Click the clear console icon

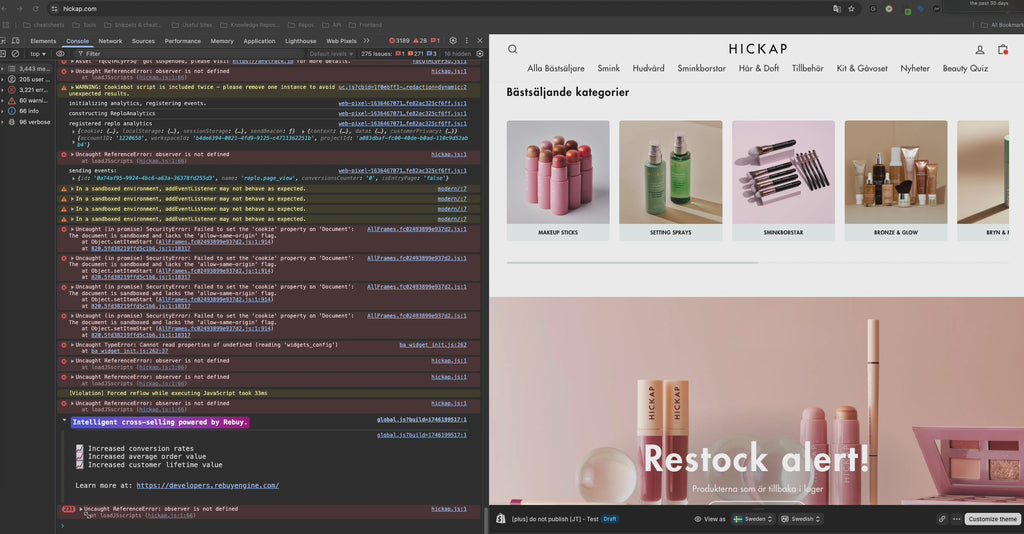click(15, 54)
